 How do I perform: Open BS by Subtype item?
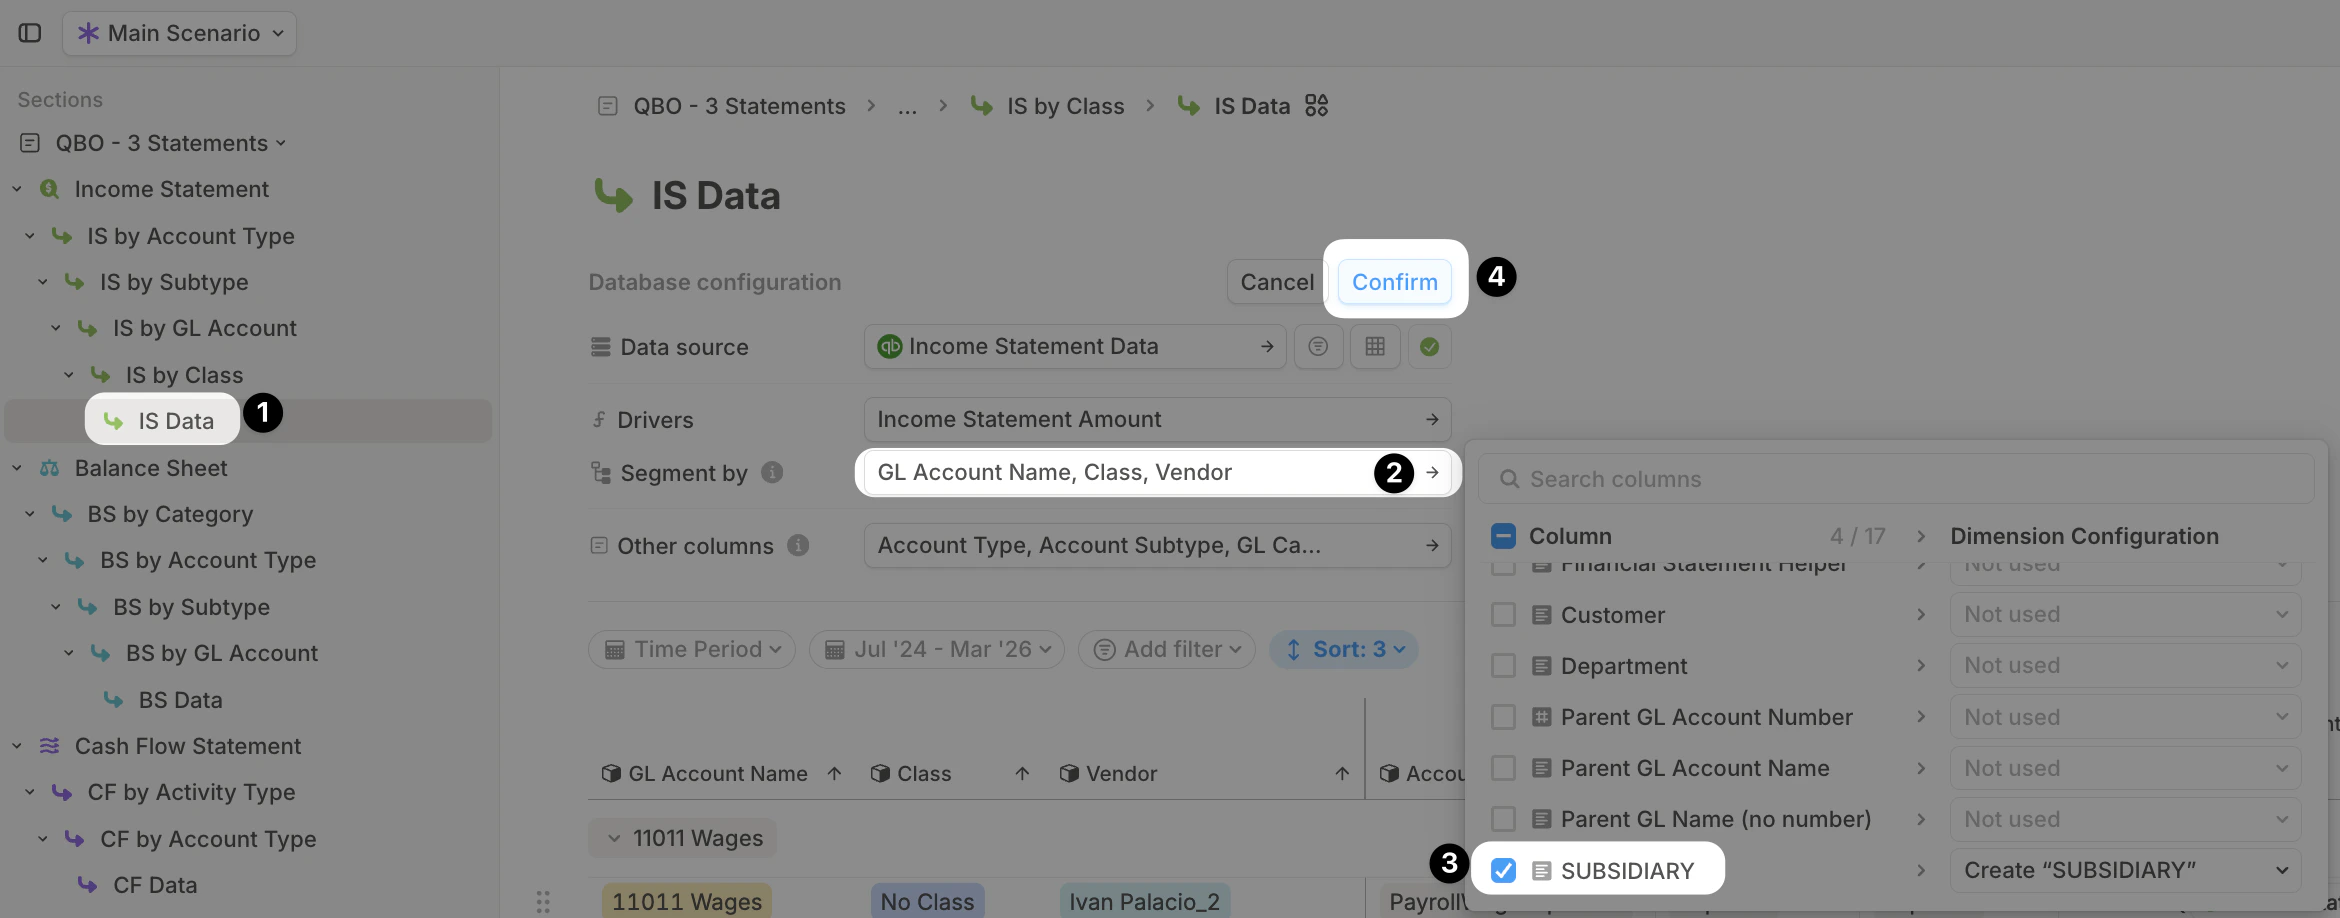pos(190,607)
